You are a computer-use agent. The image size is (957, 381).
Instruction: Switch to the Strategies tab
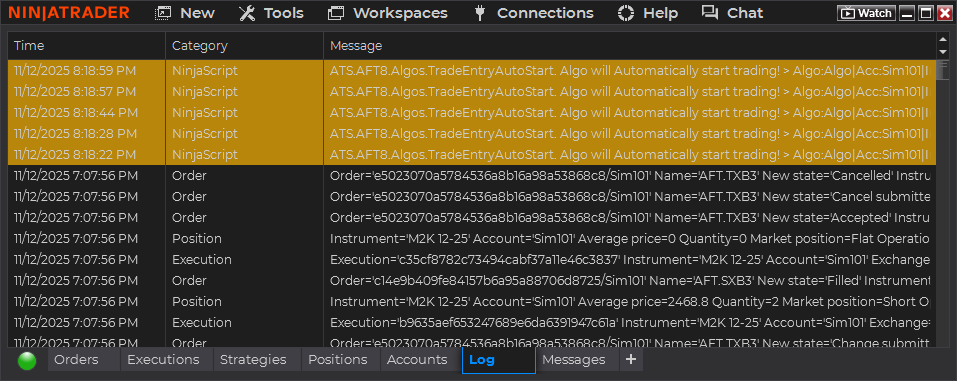(x=256, y=360)
